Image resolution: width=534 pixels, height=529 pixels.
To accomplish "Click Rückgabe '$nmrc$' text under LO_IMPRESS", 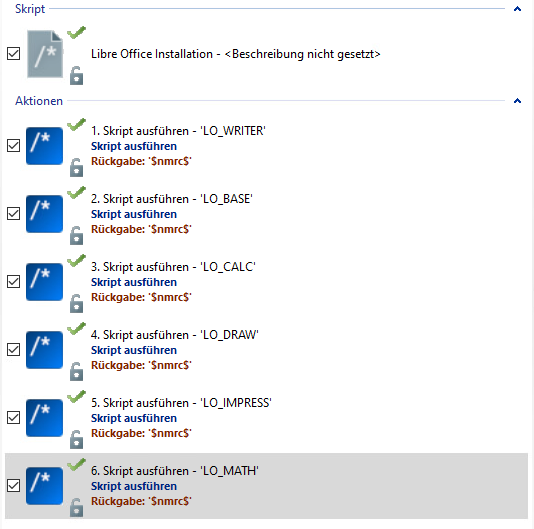I will tap(141, 433).
